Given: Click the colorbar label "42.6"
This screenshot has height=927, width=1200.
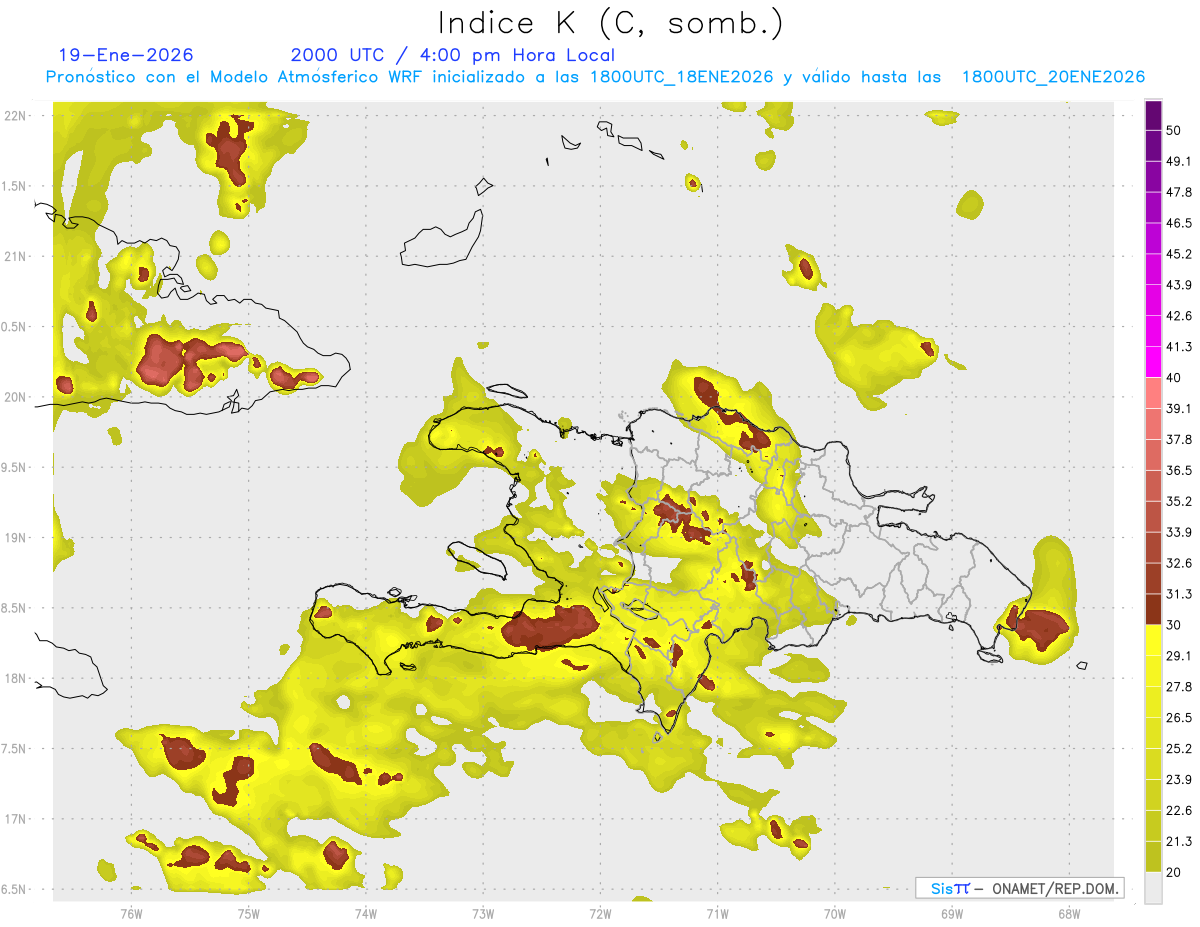Looking at the screenshot, I should pos(1179,316).
